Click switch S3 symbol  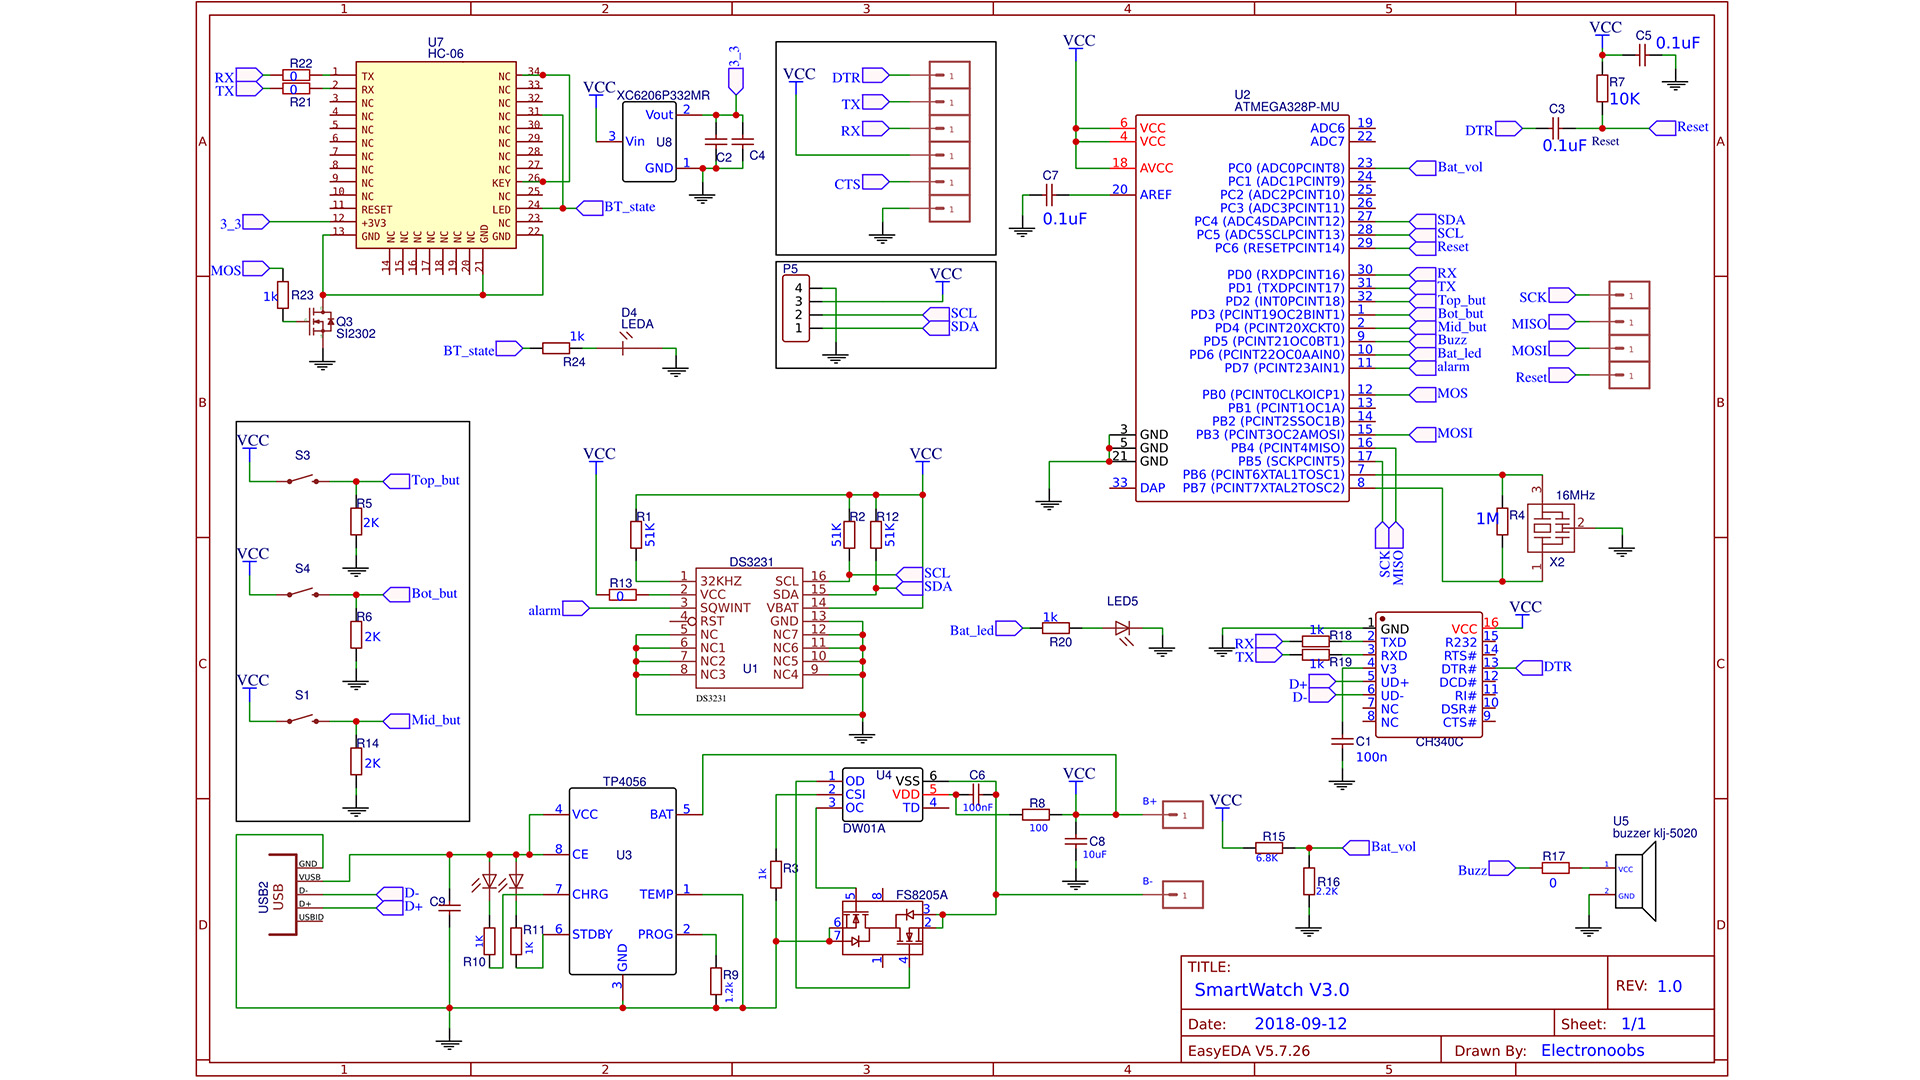click(303, 481)
